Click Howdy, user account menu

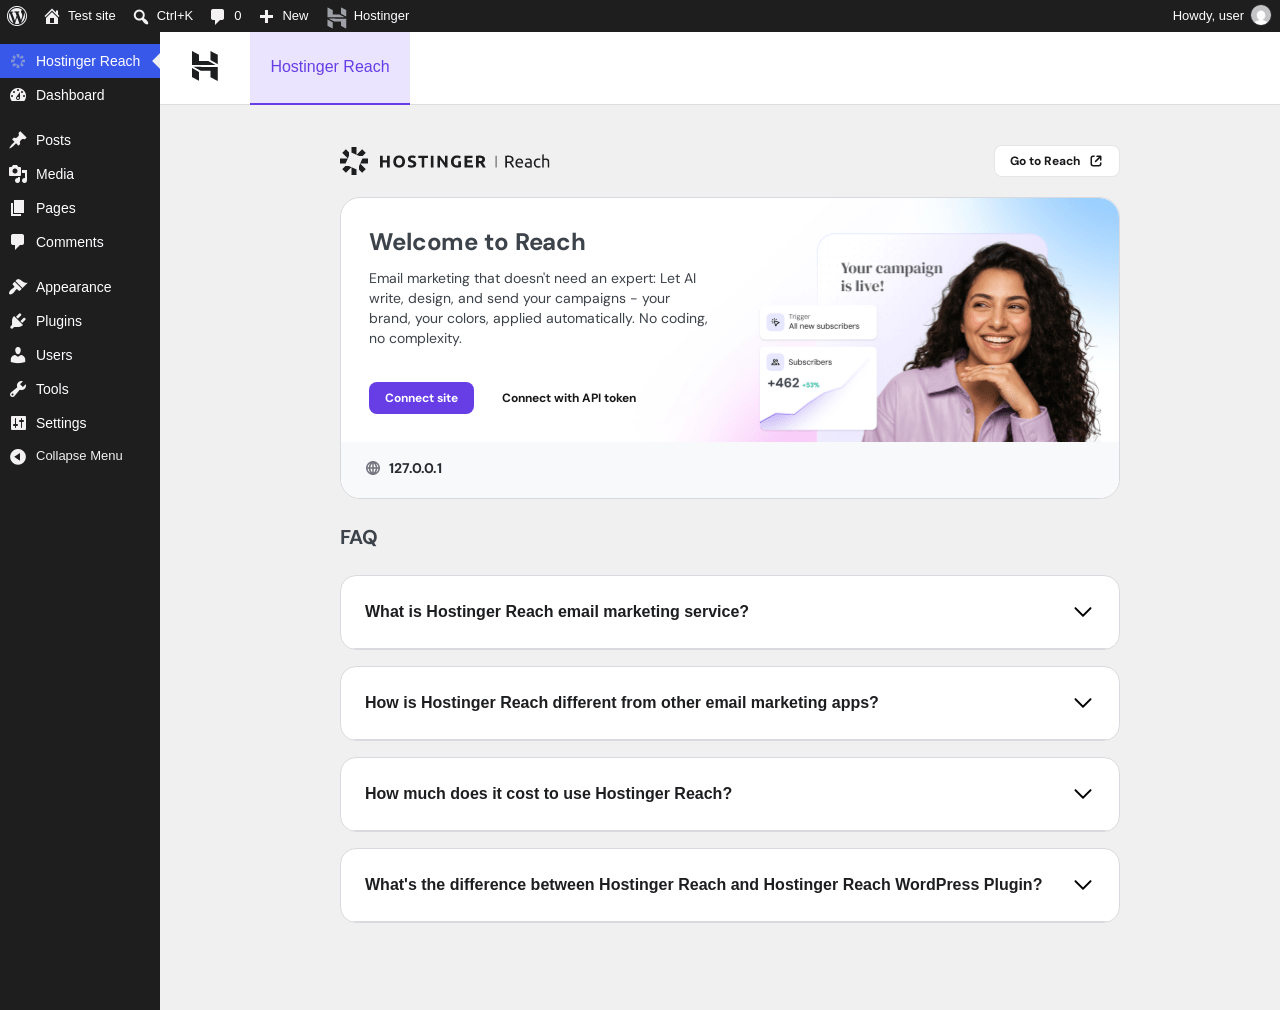1221,16
